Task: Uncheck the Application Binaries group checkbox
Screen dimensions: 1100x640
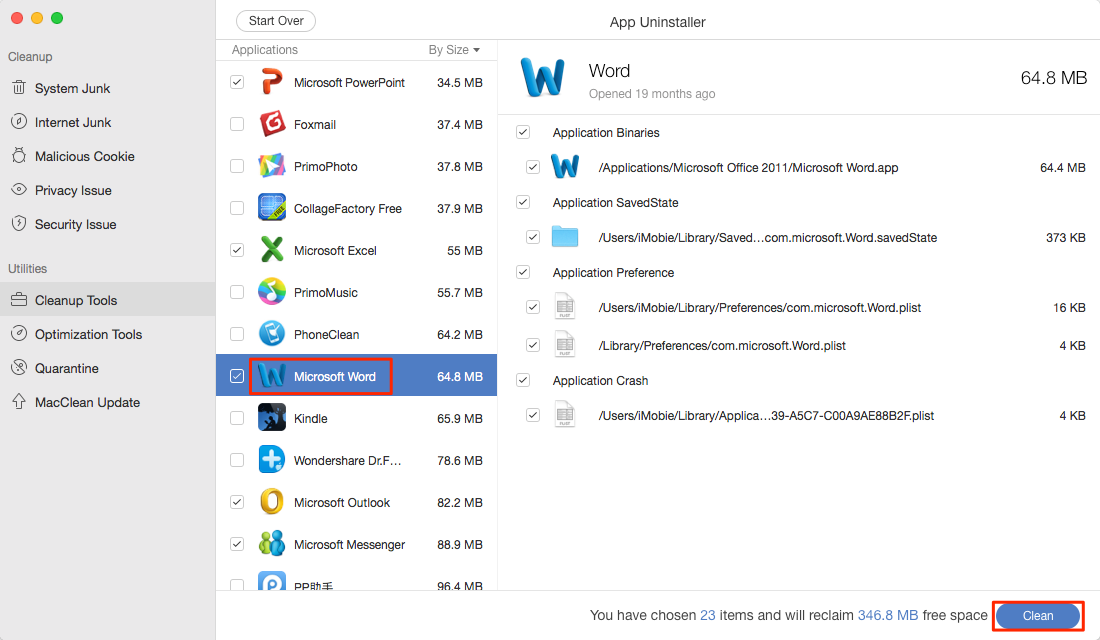Action: [523, 132]
